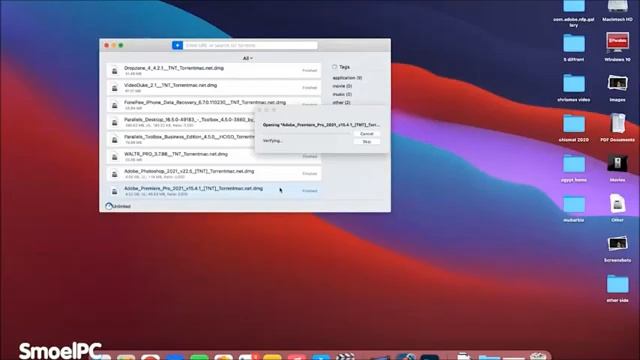
Task: Click the file icon of the VideoDuke download
Action: coord(115,88)
